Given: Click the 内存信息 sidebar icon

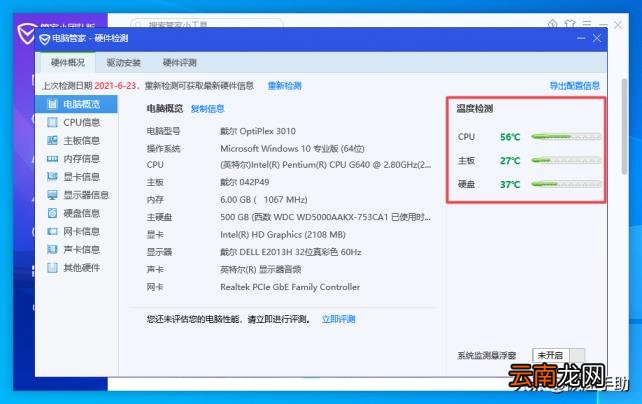Looking at the screenshot, I should point(52,159).
